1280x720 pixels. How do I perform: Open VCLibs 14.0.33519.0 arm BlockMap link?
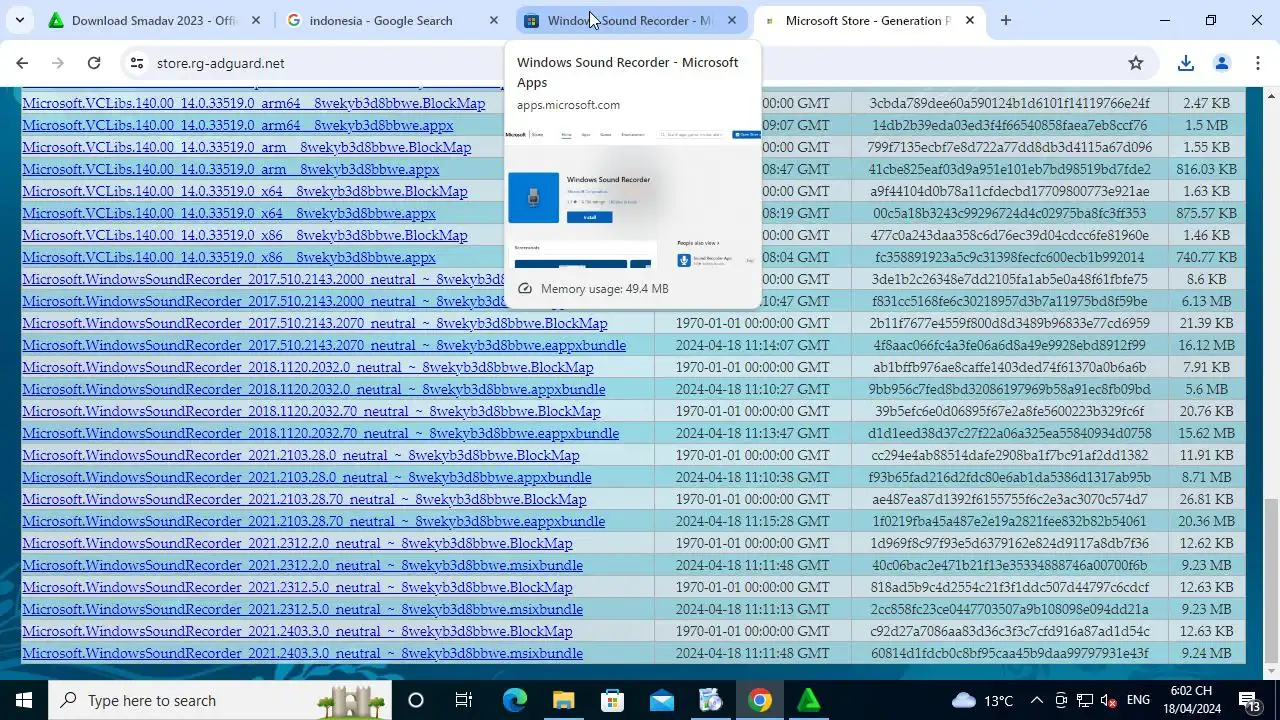pyautogui.click(x=247, y=147)
